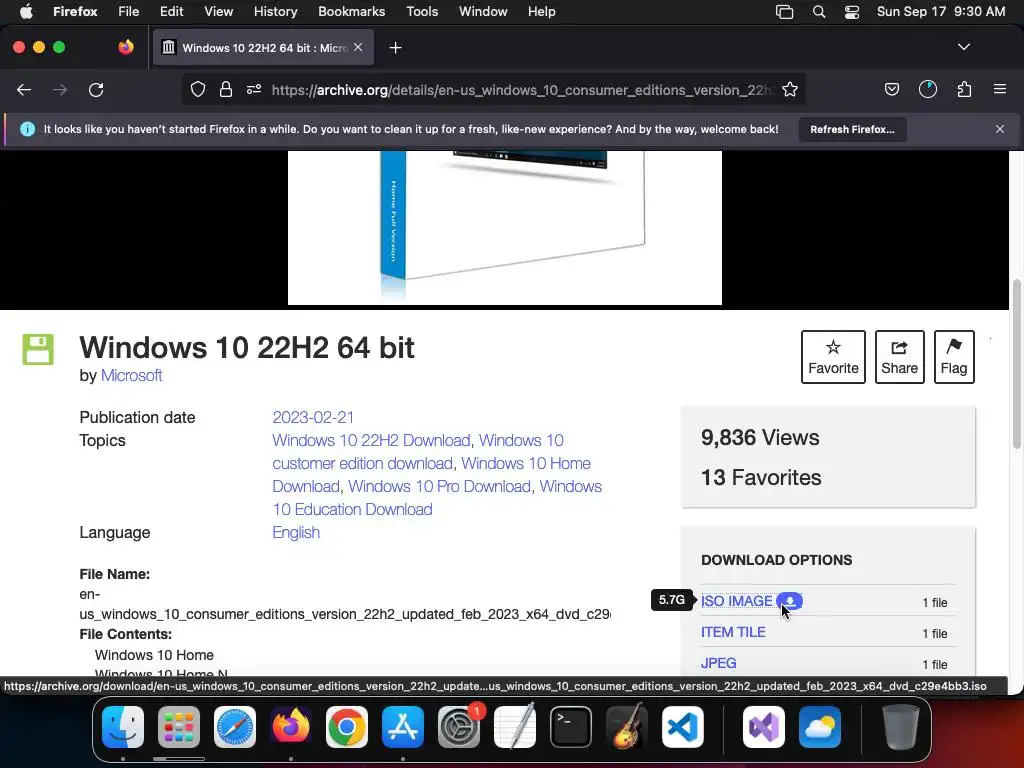Image resolution: width=1024 pixels, height=768 pixels.
Task: Expand the list all tabs chevron
Action: point(964,47)
